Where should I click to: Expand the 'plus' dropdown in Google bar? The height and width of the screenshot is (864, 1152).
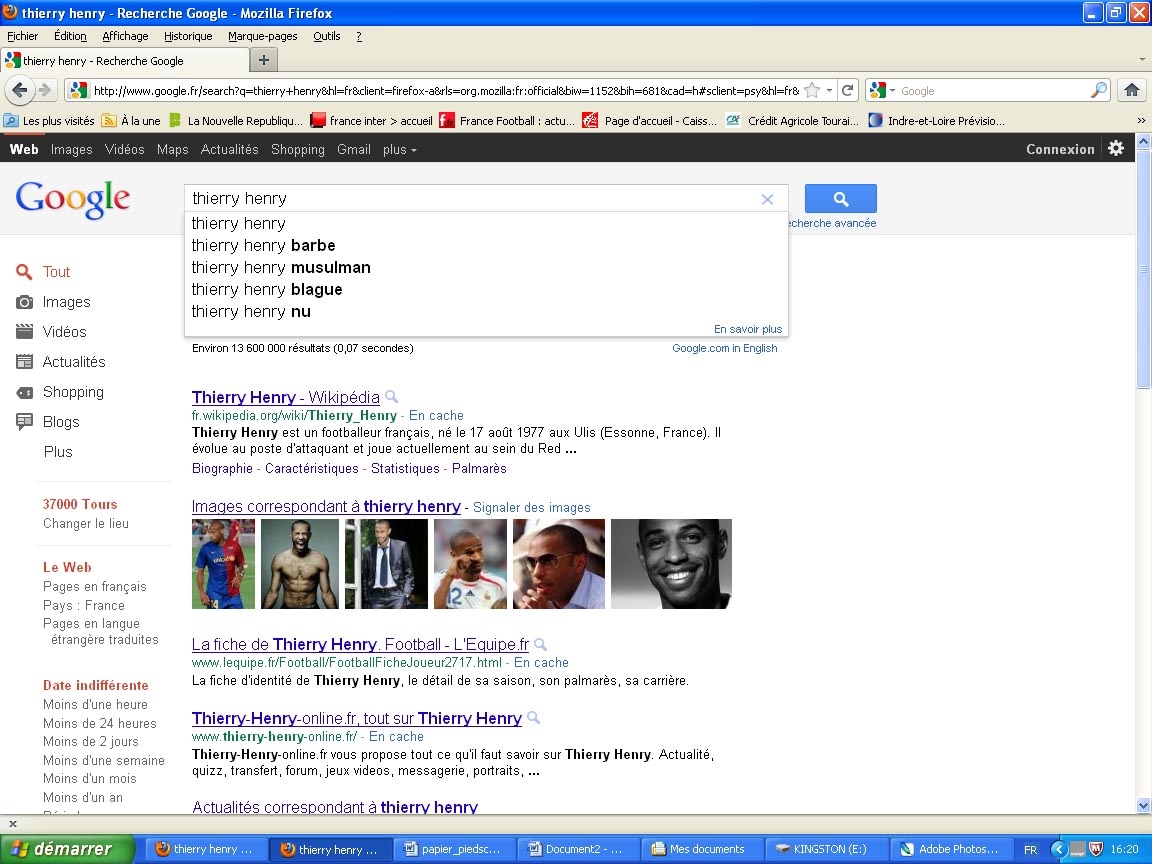pyautogui.click(x=399, y=149)
